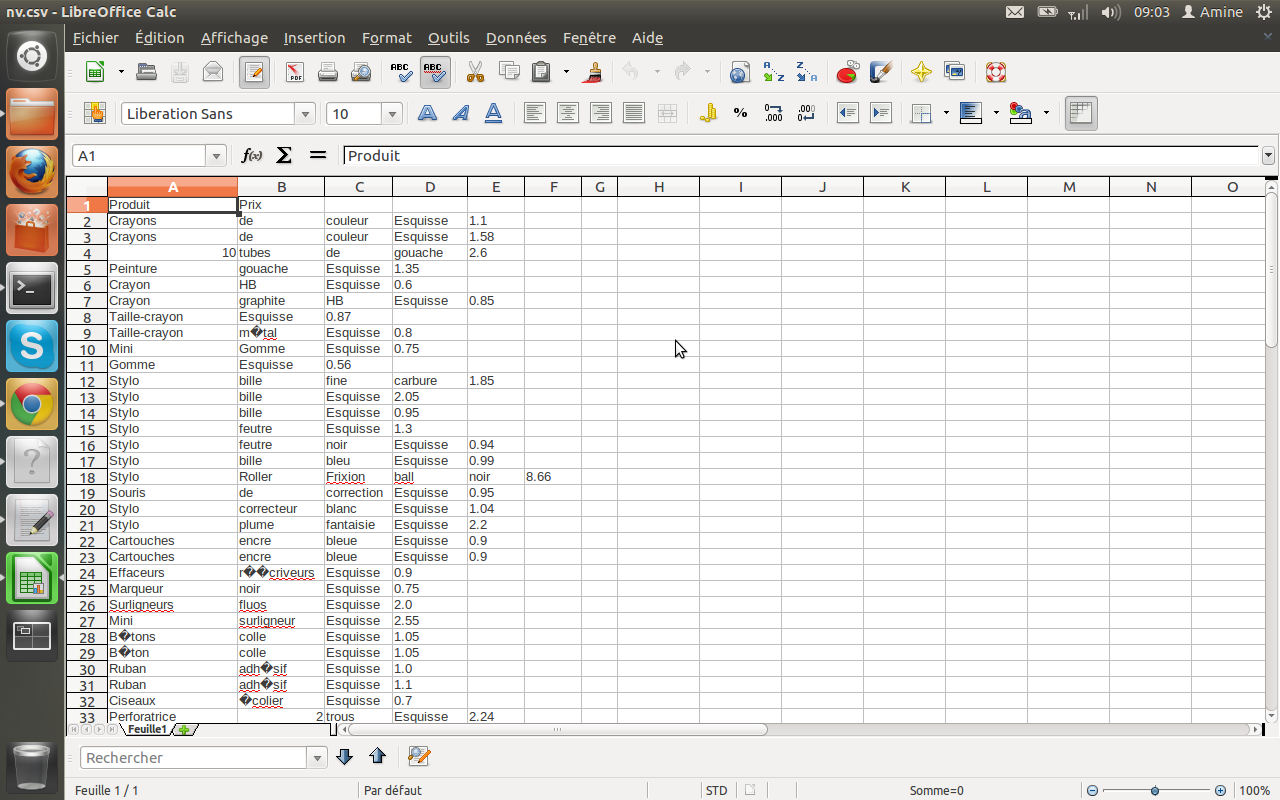Select column header B

[281, 187]
